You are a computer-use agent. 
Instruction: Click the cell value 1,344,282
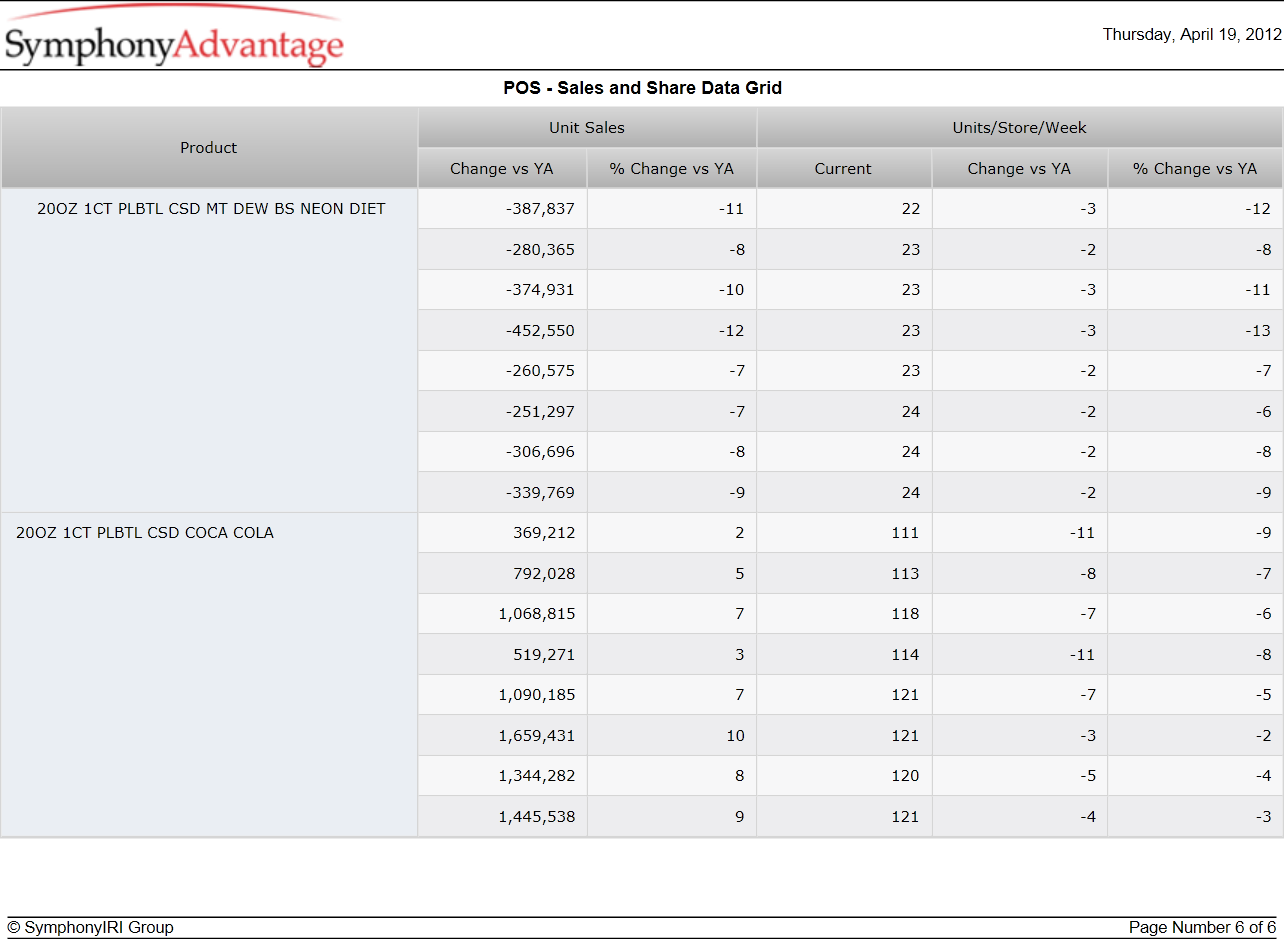(537, 776)
